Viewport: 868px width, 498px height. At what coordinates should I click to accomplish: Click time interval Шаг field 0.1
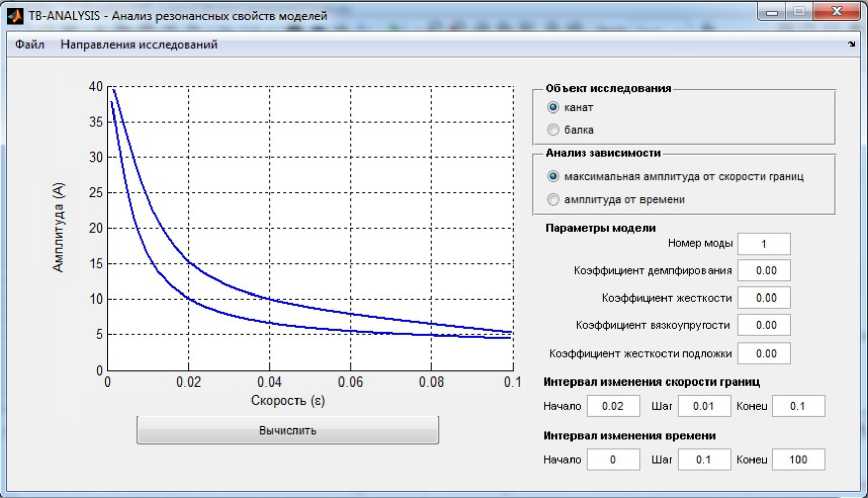(704, 460)
